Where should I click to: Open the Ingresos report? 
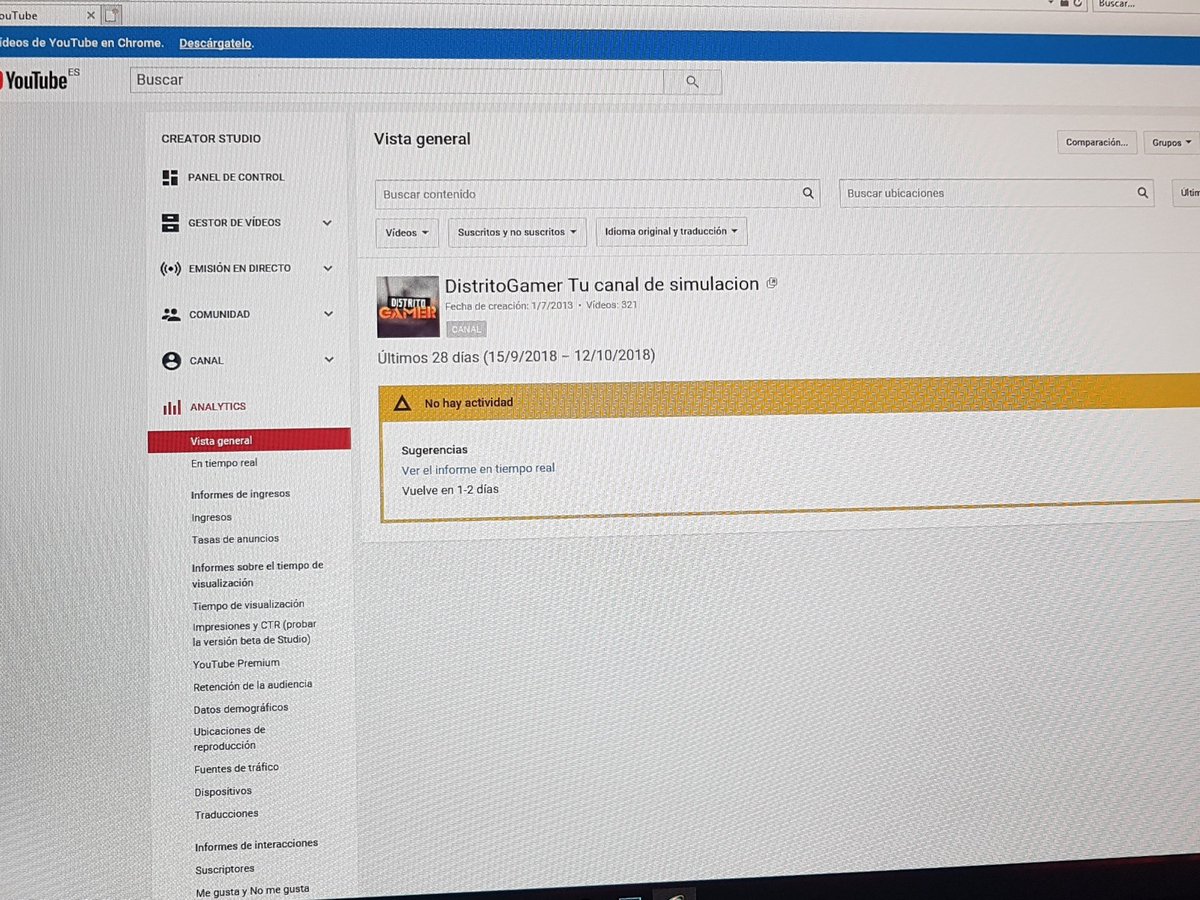point(212,518)
